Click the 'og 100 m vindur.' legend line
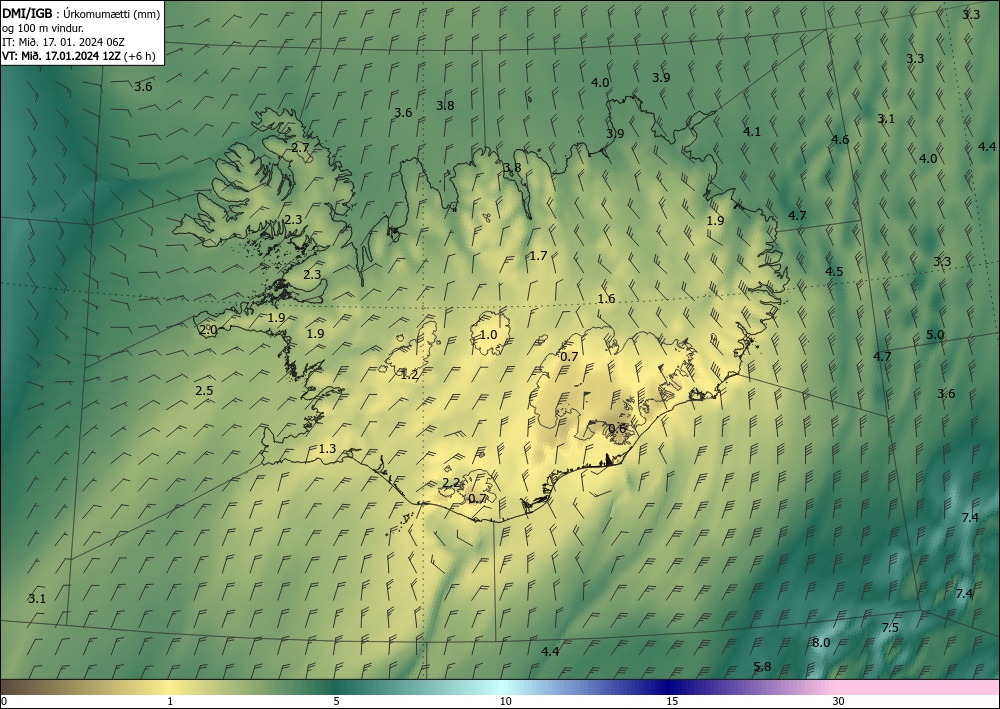 point(43,28)
